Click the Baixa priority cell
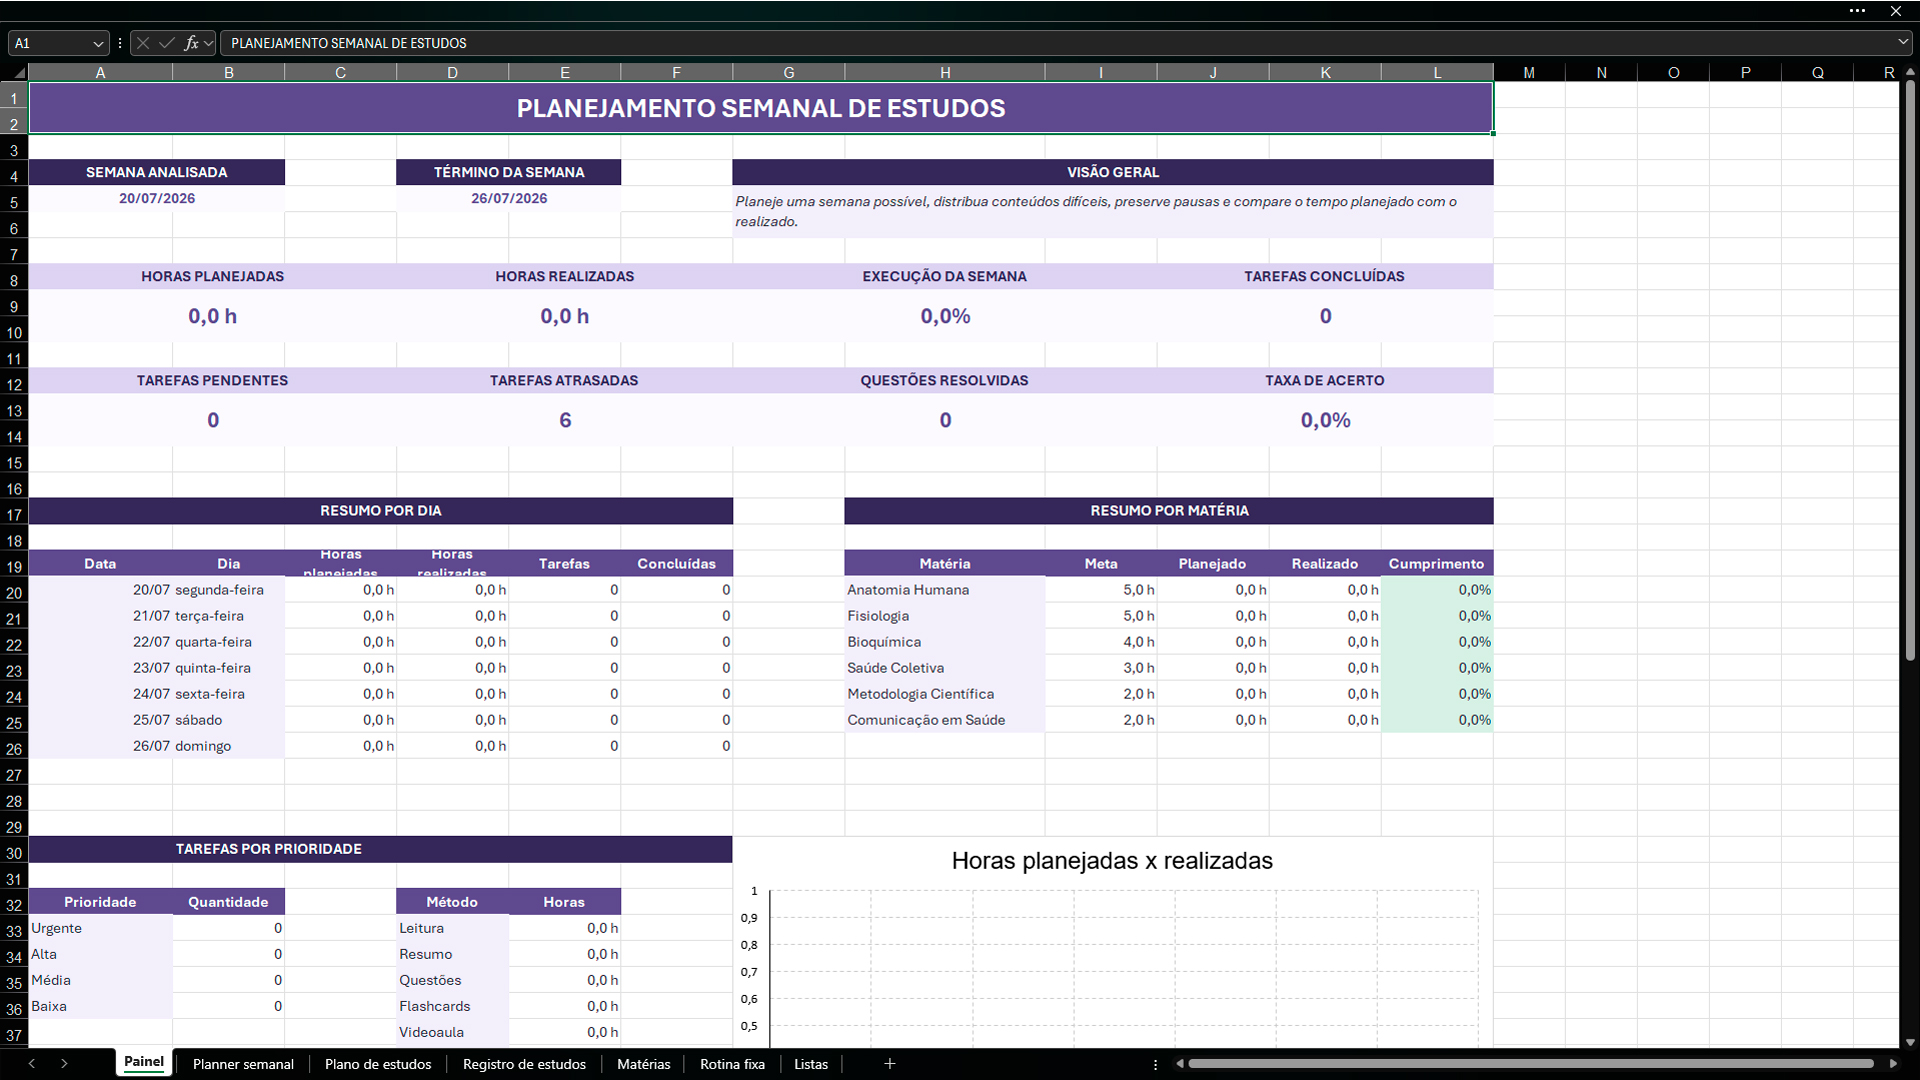The width and height of the screenshot is (1920, 1080). [100, 1006]
